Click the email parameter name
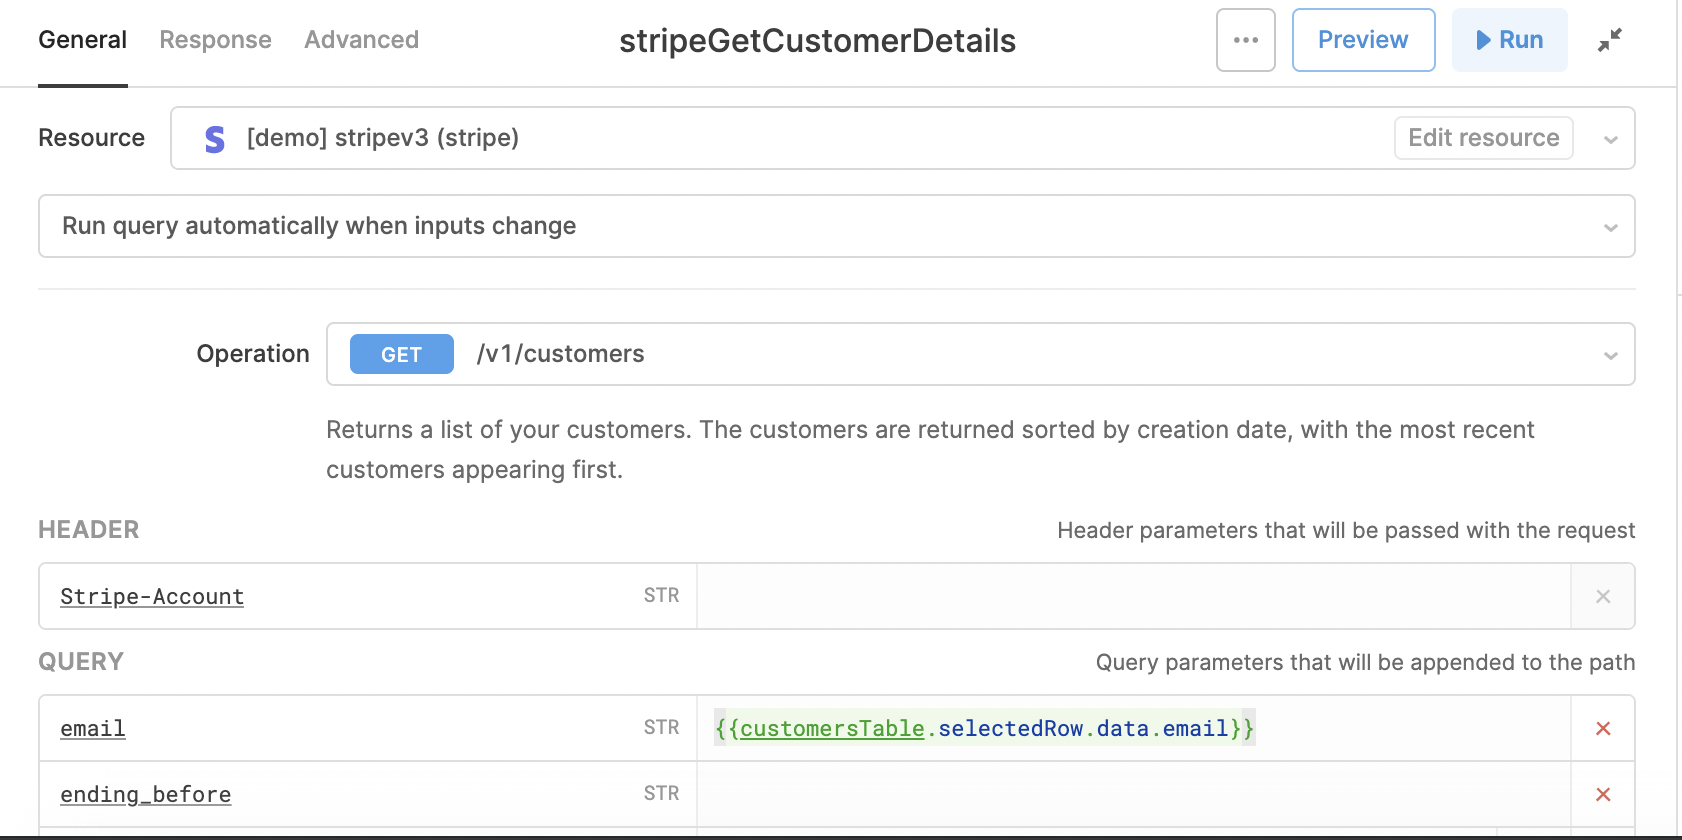Screen dimensions: 1682x840 93,729
